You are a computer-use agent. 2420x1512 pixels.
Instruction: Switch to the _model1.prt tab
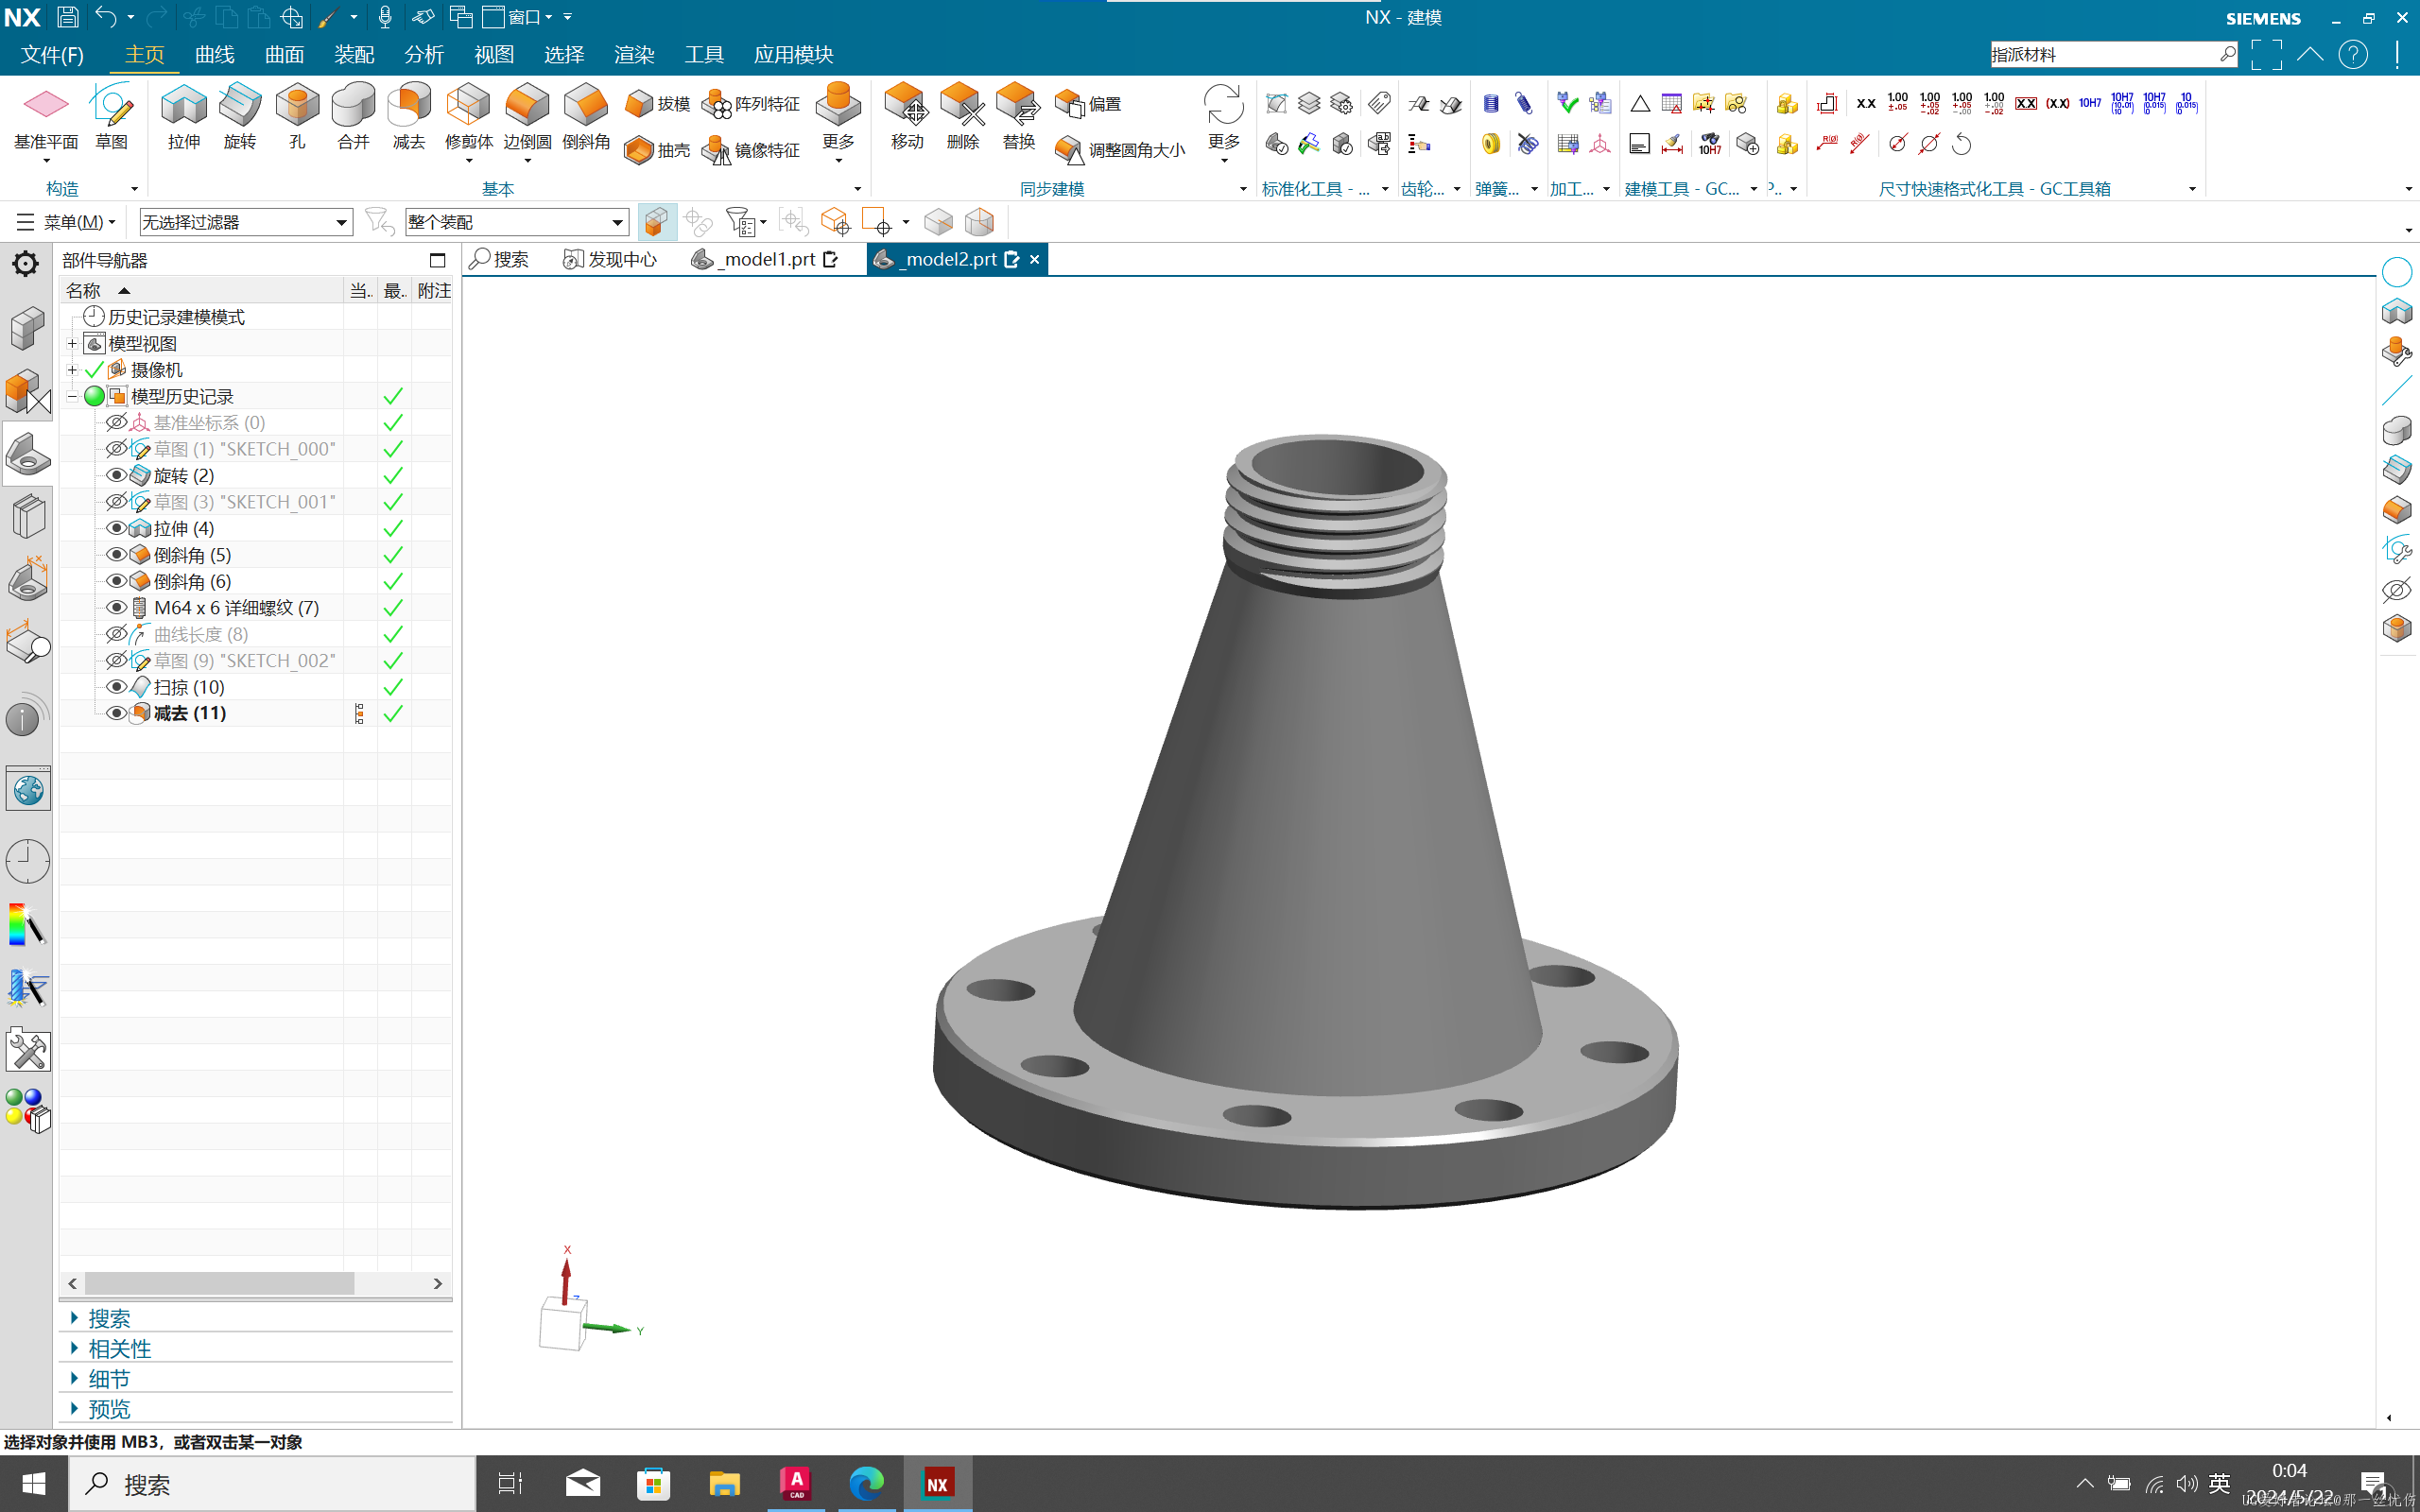[x=764, y=259]
